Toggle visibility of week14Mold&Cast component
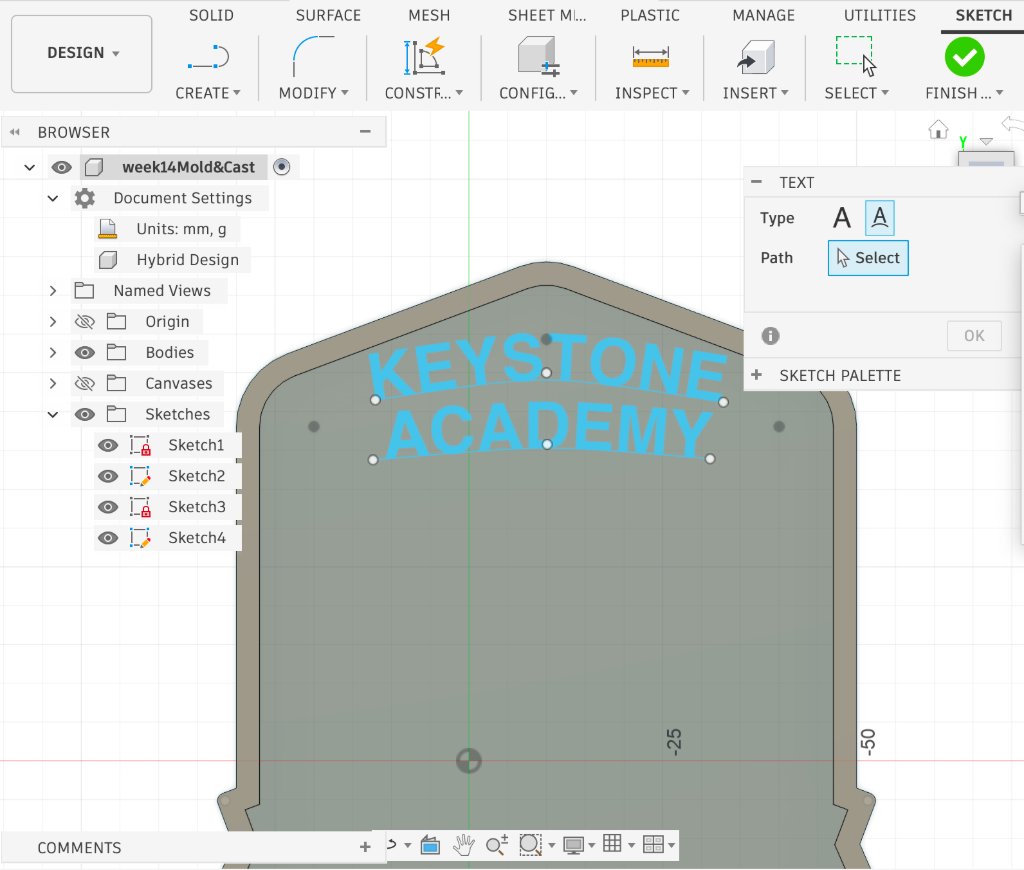The image size is (1024, 870). [x=61, y=167]
